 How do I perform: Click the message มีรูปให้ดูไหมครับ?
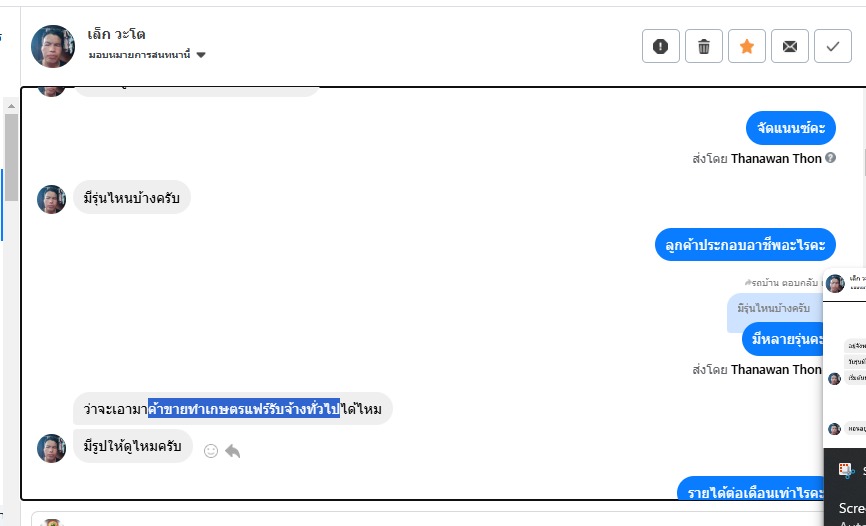point(133,446)
